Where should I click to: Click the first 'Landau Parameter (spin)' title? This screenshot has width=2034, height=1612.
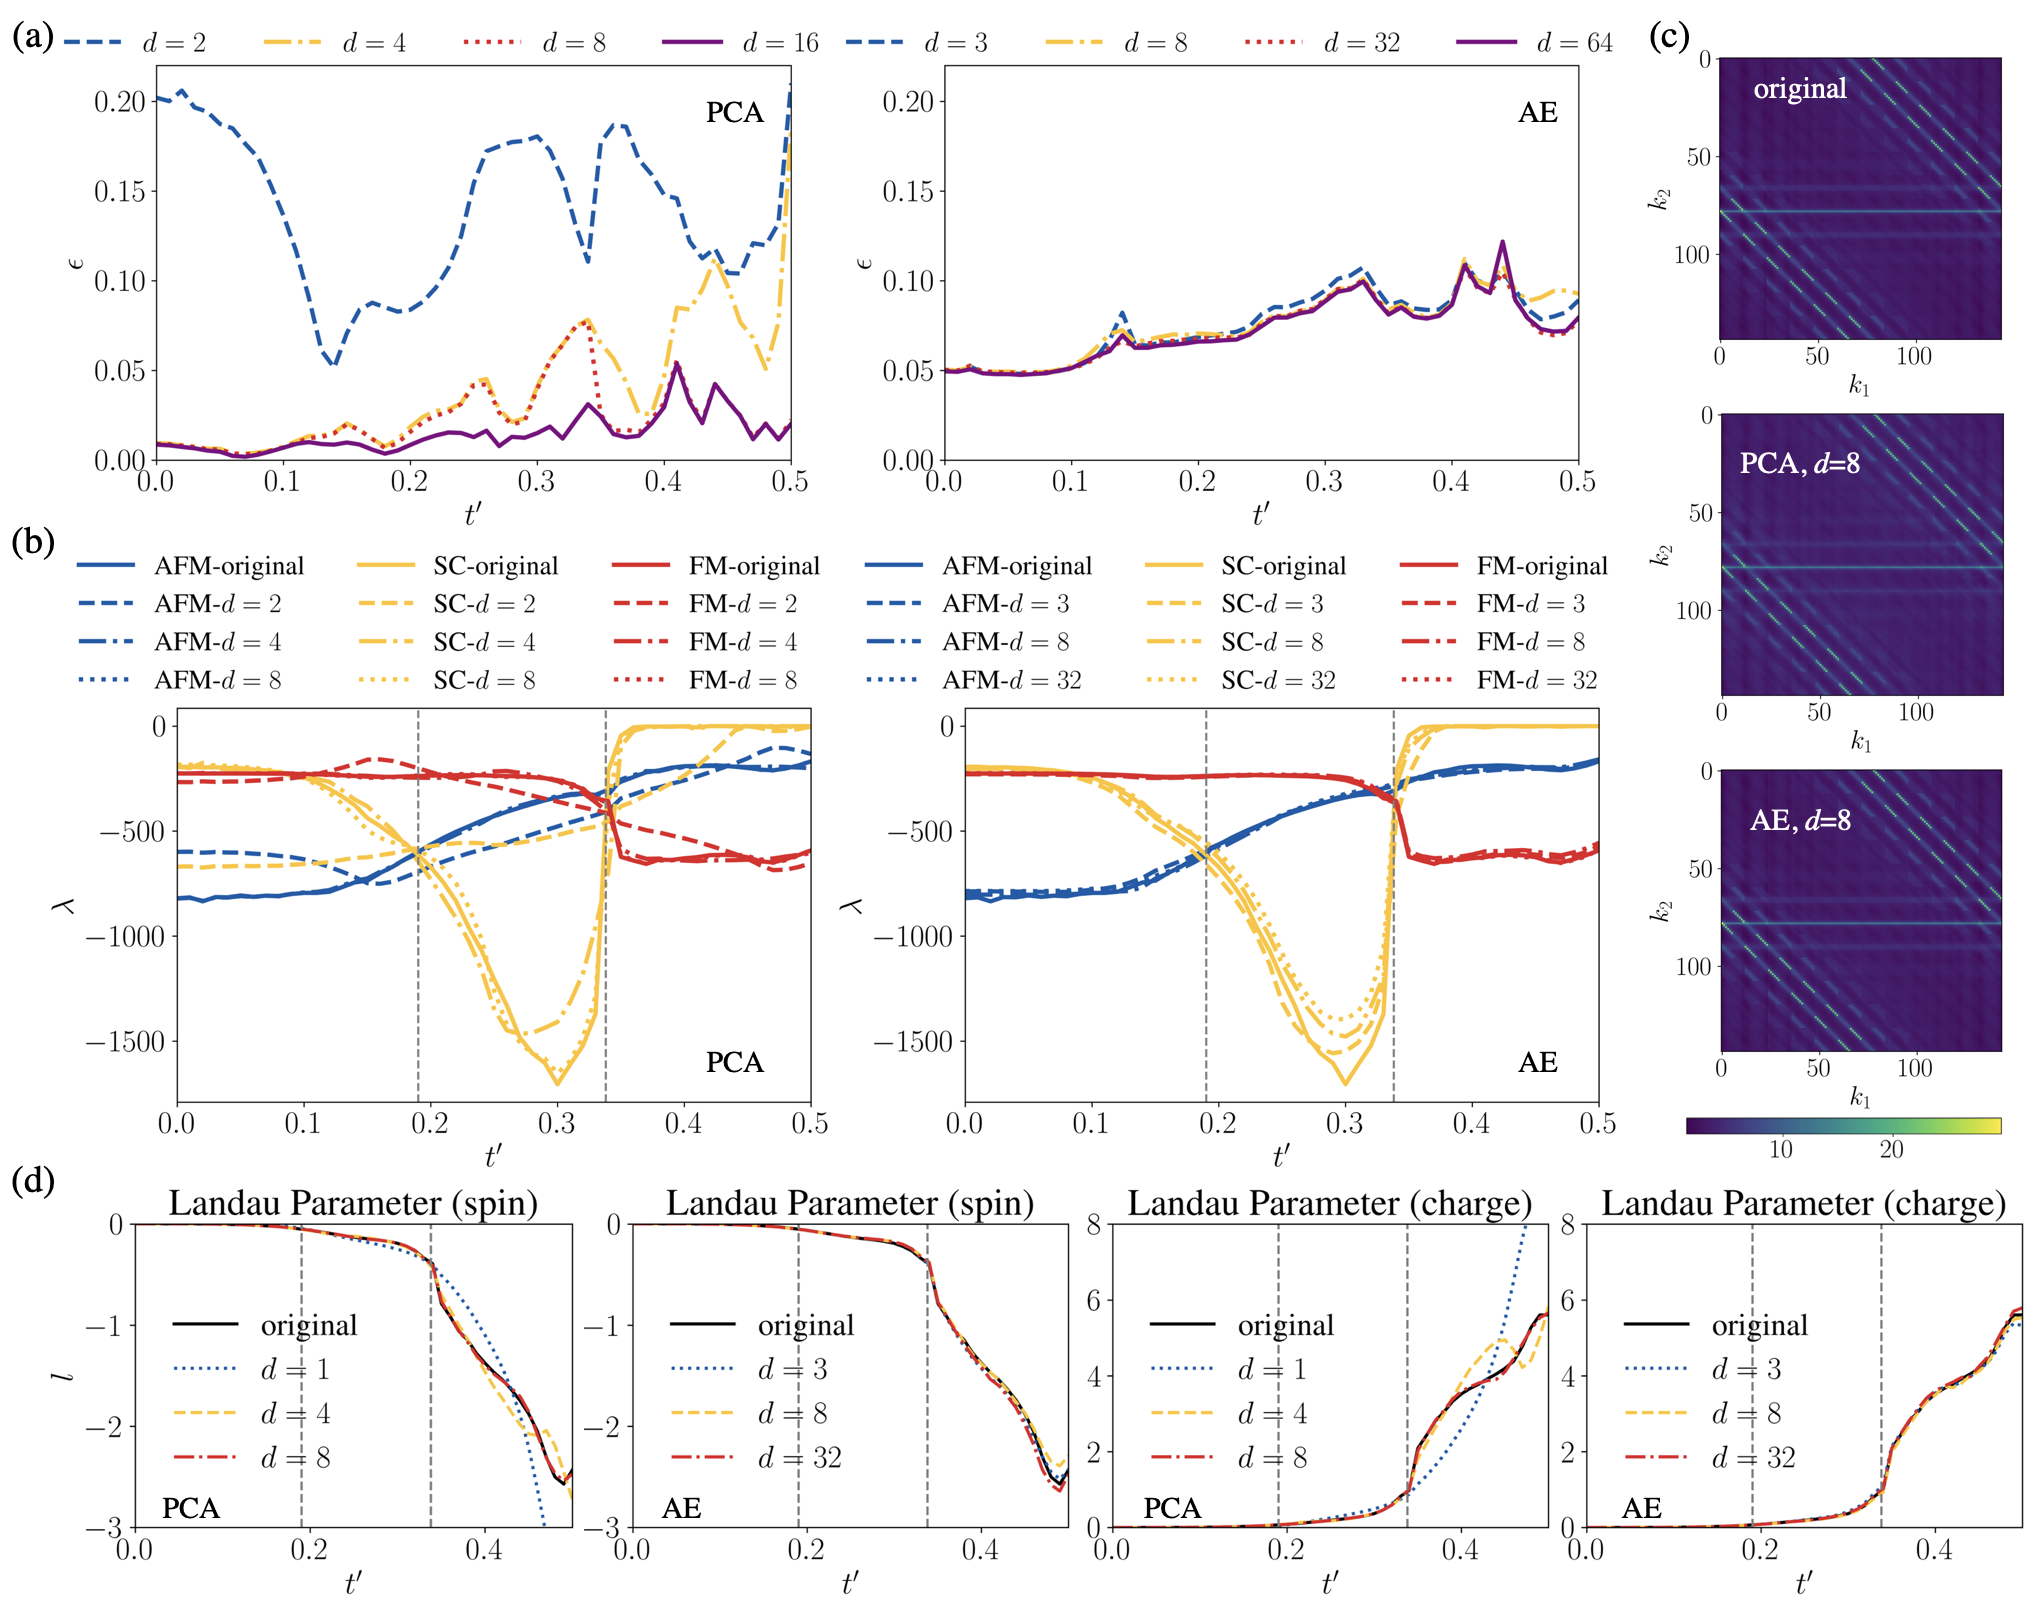(x=353, y=1203)
